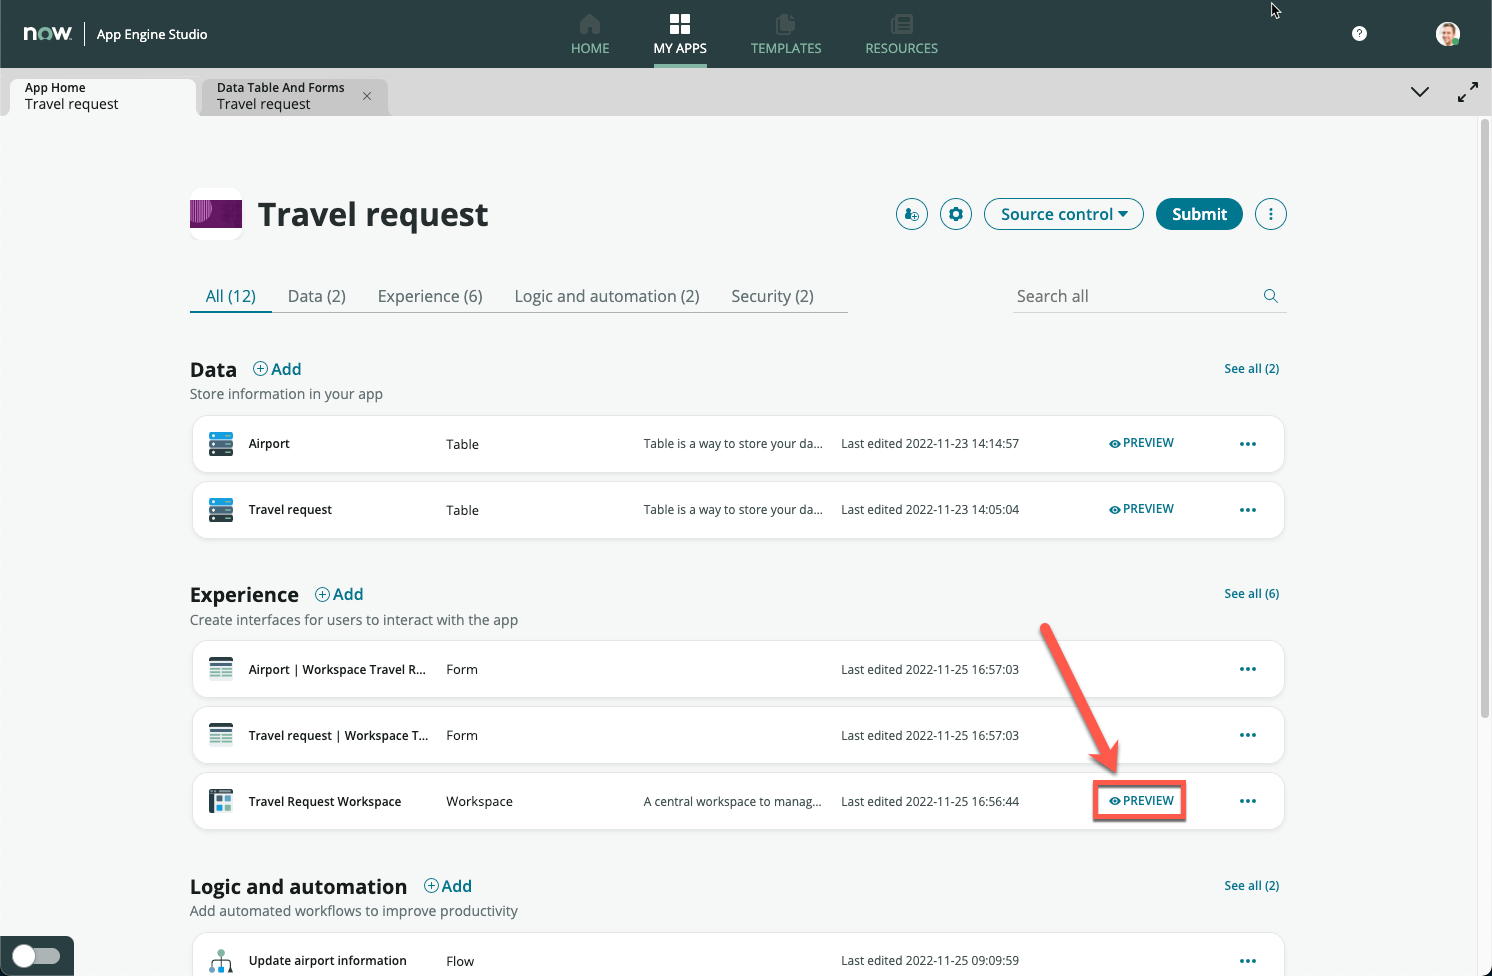Open the Airport table entry
The image size is (1492, 976).
pos(269,444)
